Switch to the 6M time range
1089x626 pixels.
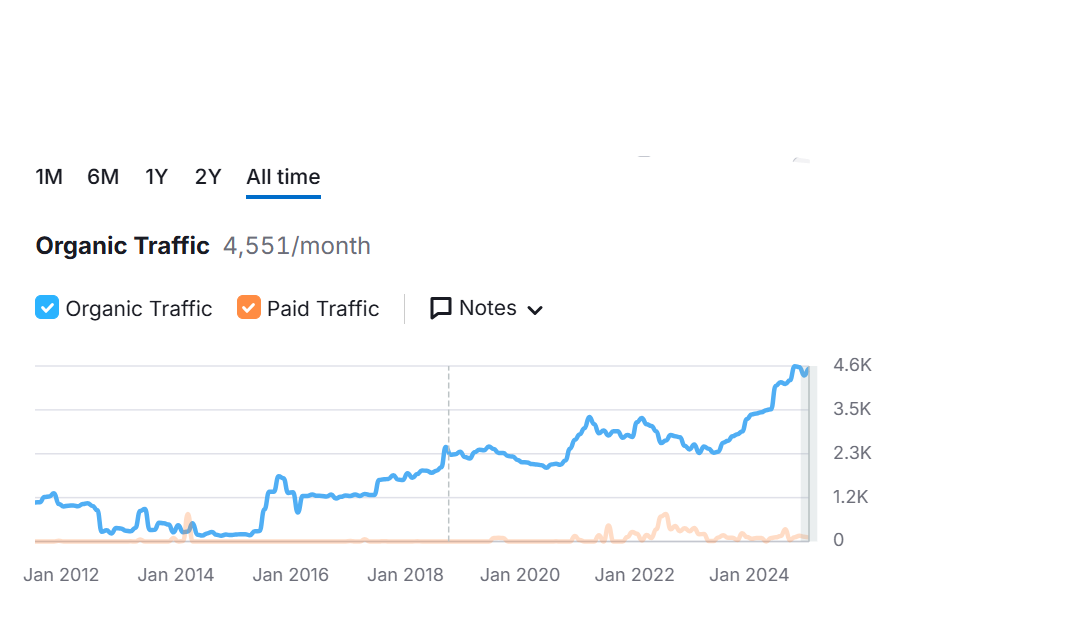[x=103, y=177]
